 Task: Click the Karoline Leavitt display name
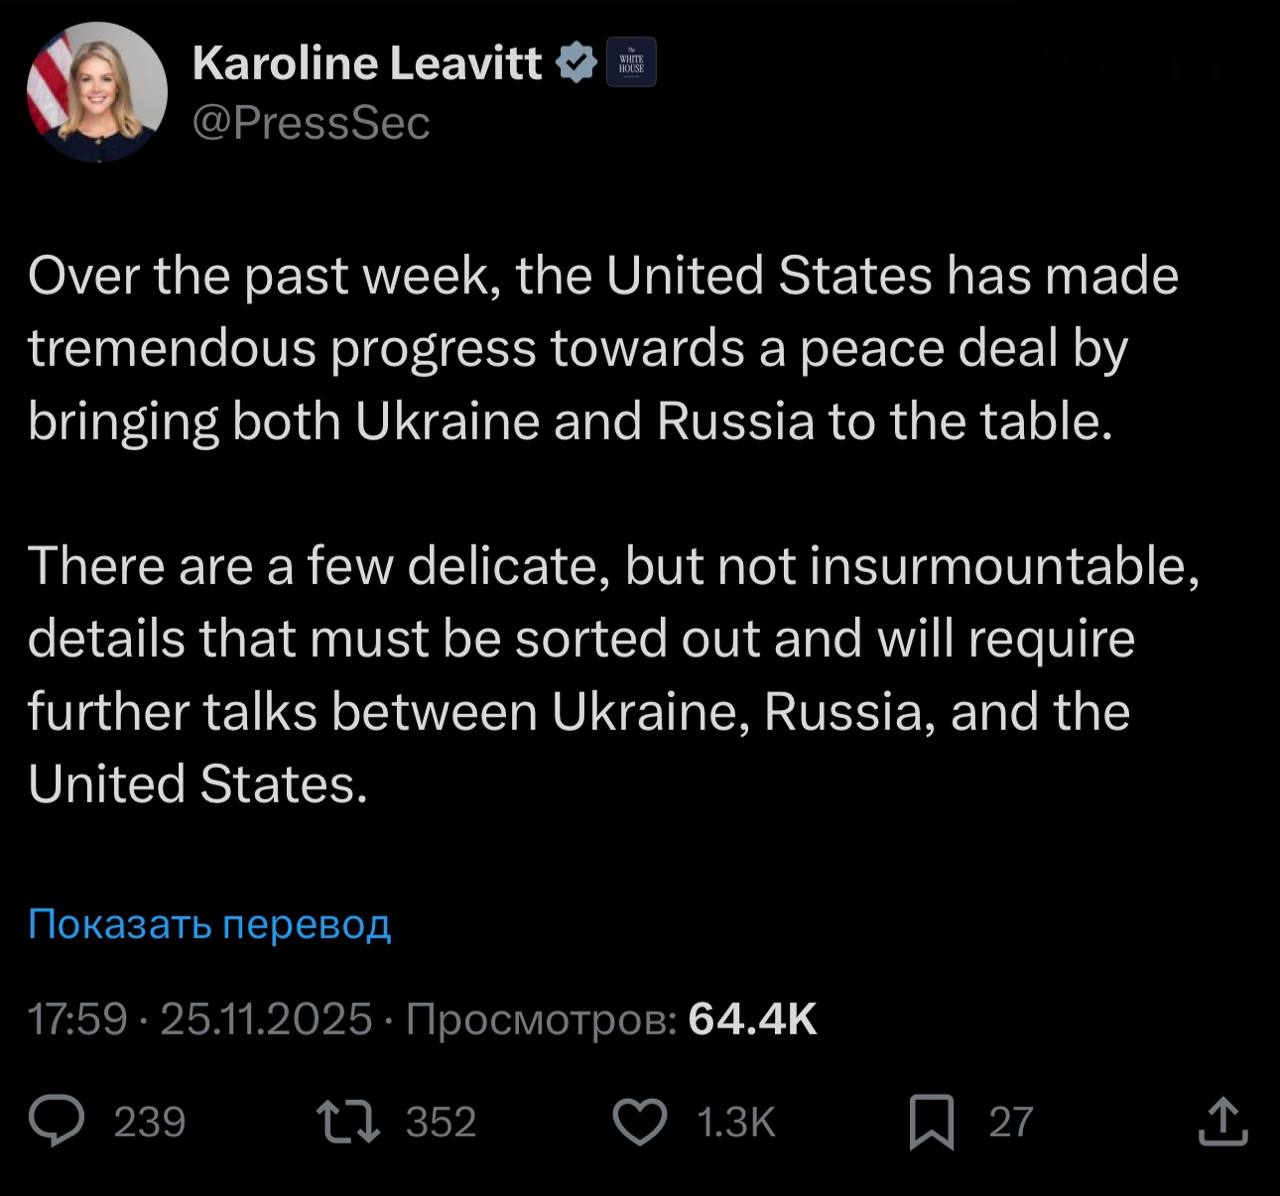click(x=367, y=63)
